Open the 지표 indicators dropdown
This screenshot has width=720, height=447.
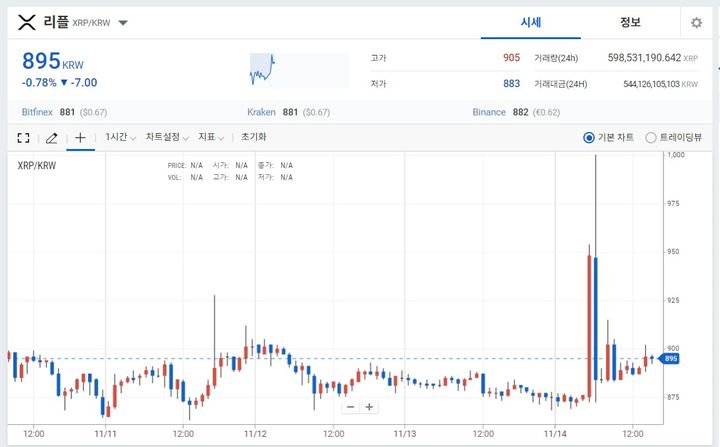(211, 137)
